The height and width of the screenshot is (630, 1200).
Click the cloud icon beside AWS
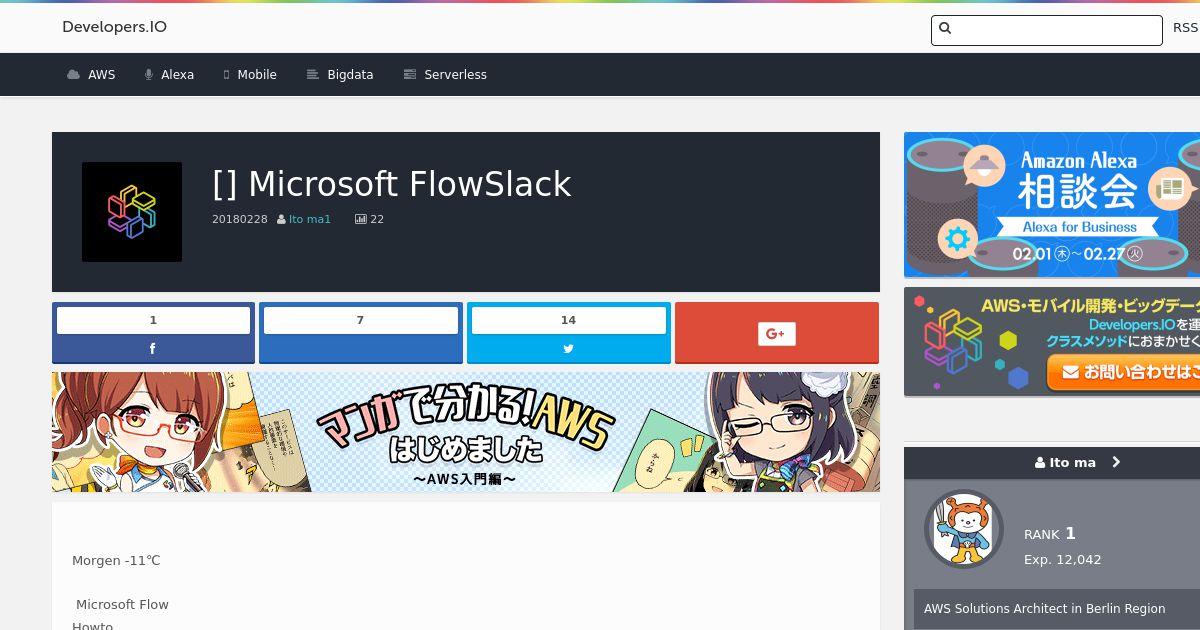click(73, 75)
